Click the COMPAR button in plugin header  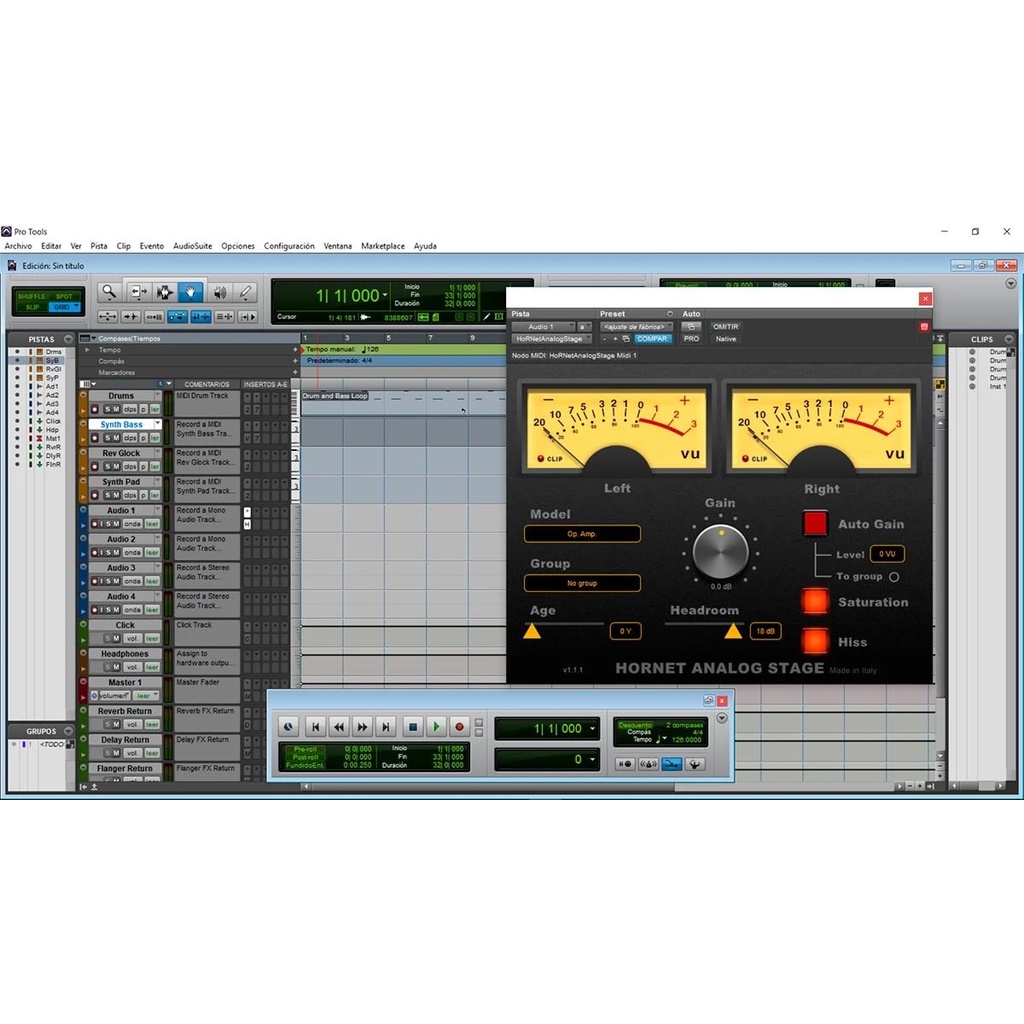coord(652,339)
